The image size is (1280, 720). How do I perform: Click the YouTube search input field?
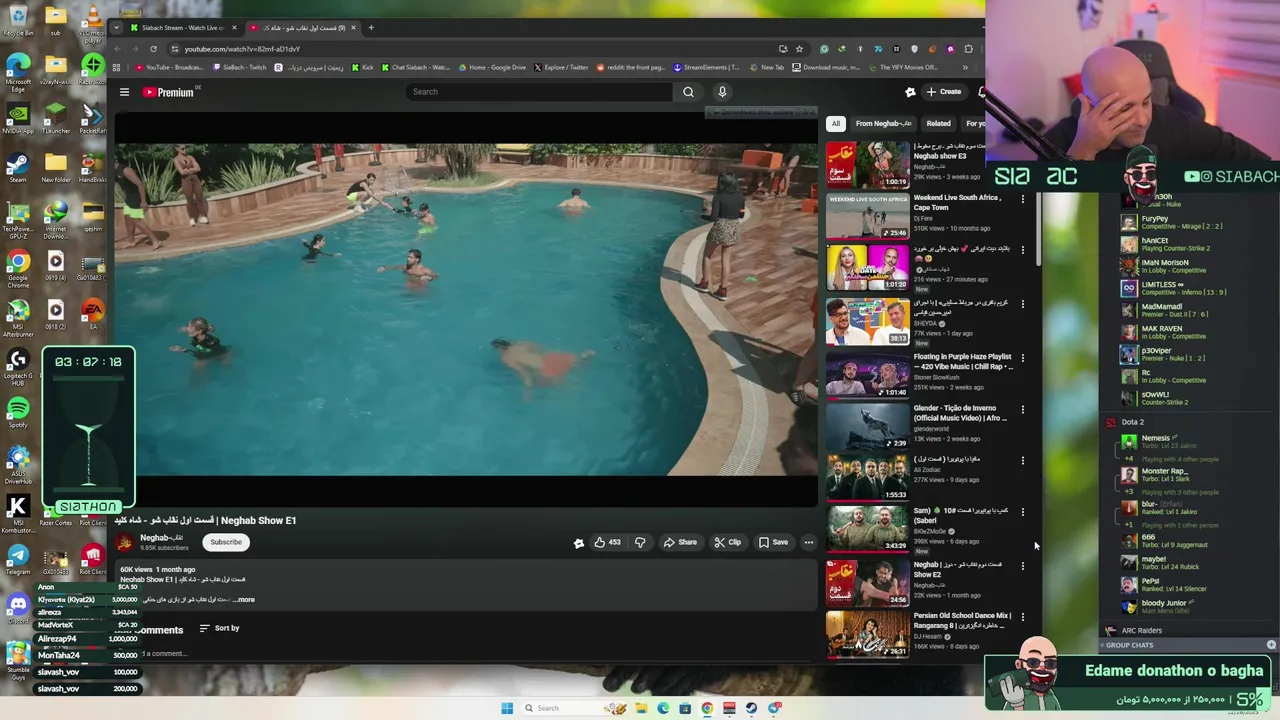(x=540, y=92)
